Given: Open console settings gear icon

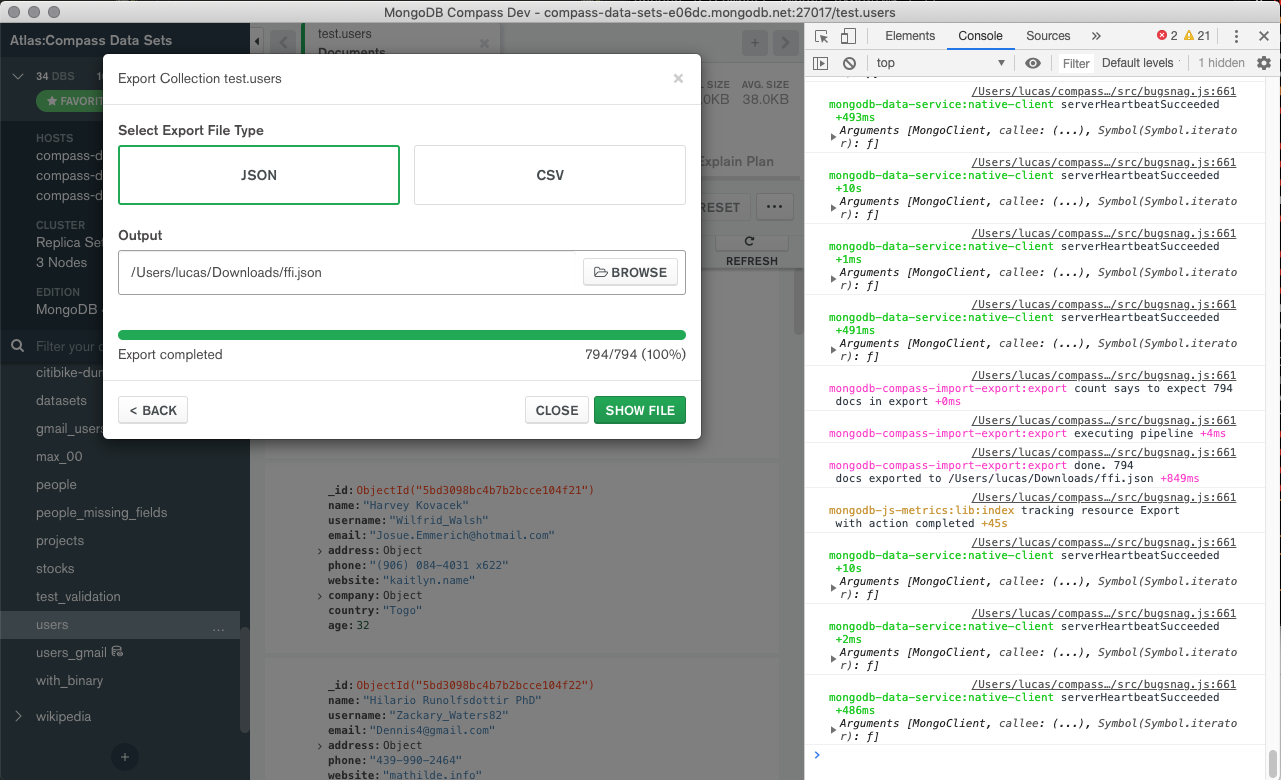Looking at the screenshot, I should 1264,63.
